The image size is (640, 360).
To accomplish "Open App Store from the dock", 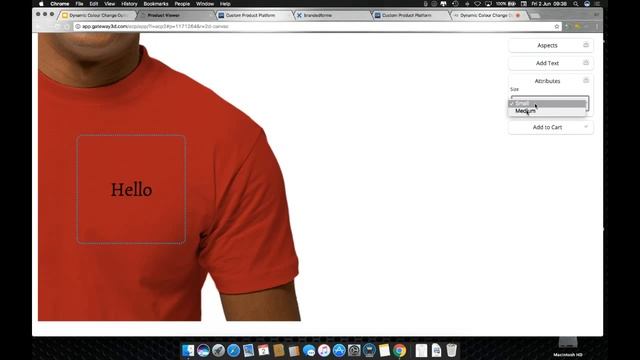I will [x=339, y=350].
